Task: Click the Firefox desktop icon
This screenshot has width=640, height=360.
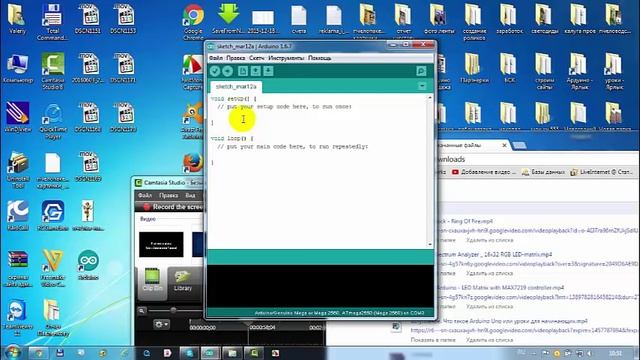Action: [x=193, y=162]
